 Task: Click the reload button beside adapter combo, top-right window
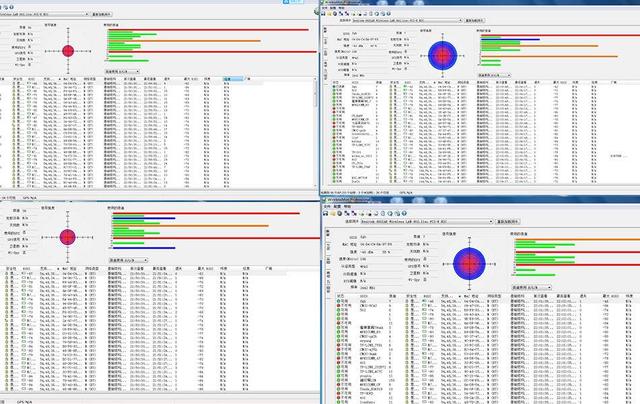(x=474, y=20)
